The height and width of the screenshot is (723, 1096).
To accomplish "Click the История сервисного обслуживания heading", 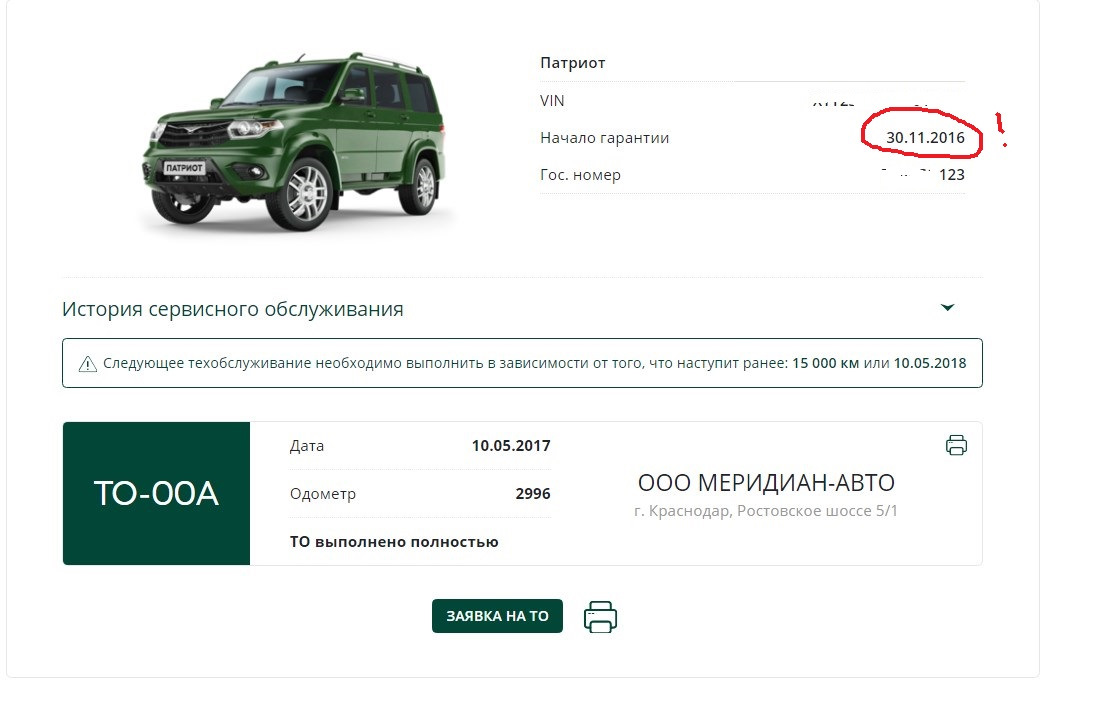I will pos(233,309).
